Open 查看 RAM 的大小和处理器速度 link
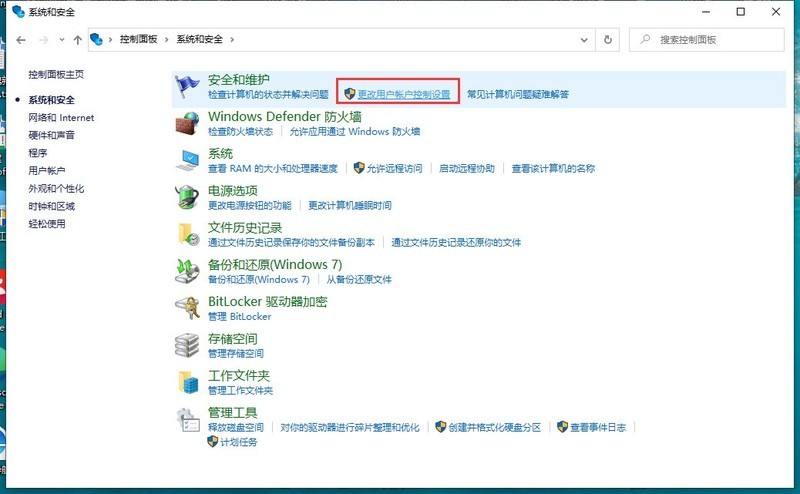 click(273, 168)
